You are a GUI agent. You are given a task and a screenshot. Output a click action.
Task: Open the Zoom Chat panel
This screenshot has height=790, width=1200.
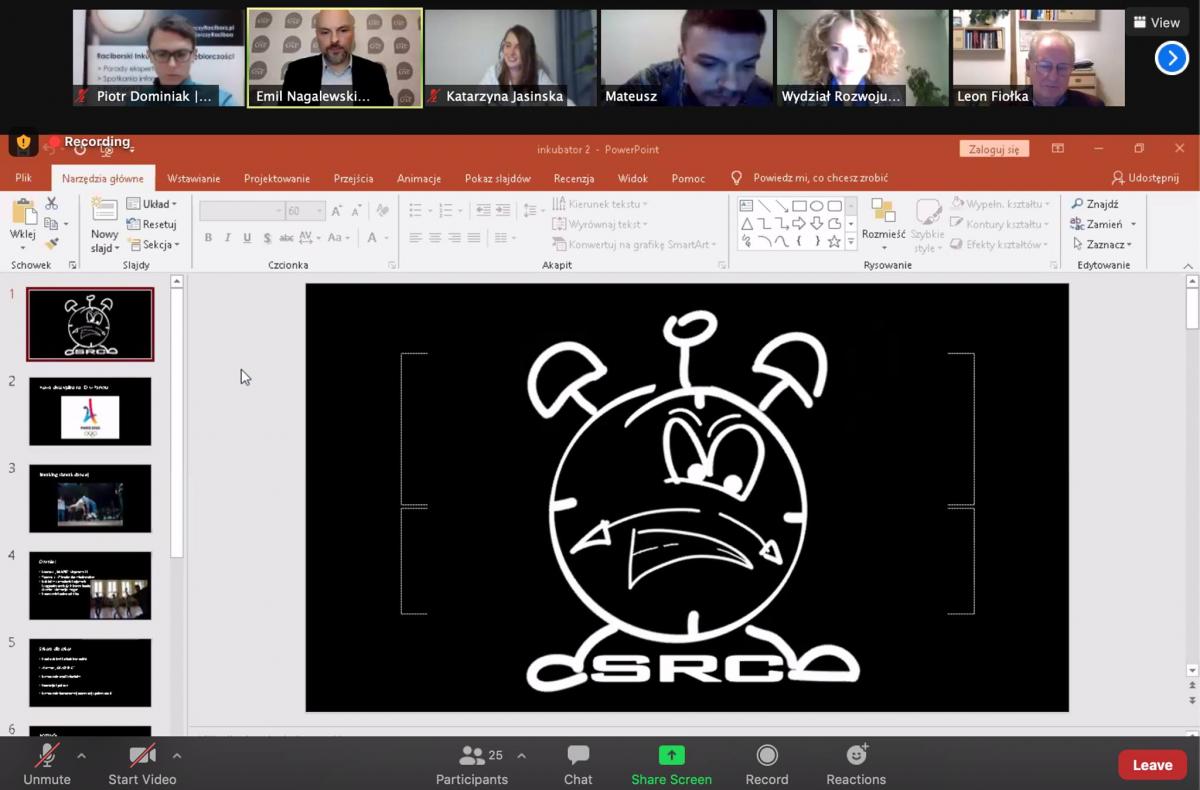[x=578, y=765]
